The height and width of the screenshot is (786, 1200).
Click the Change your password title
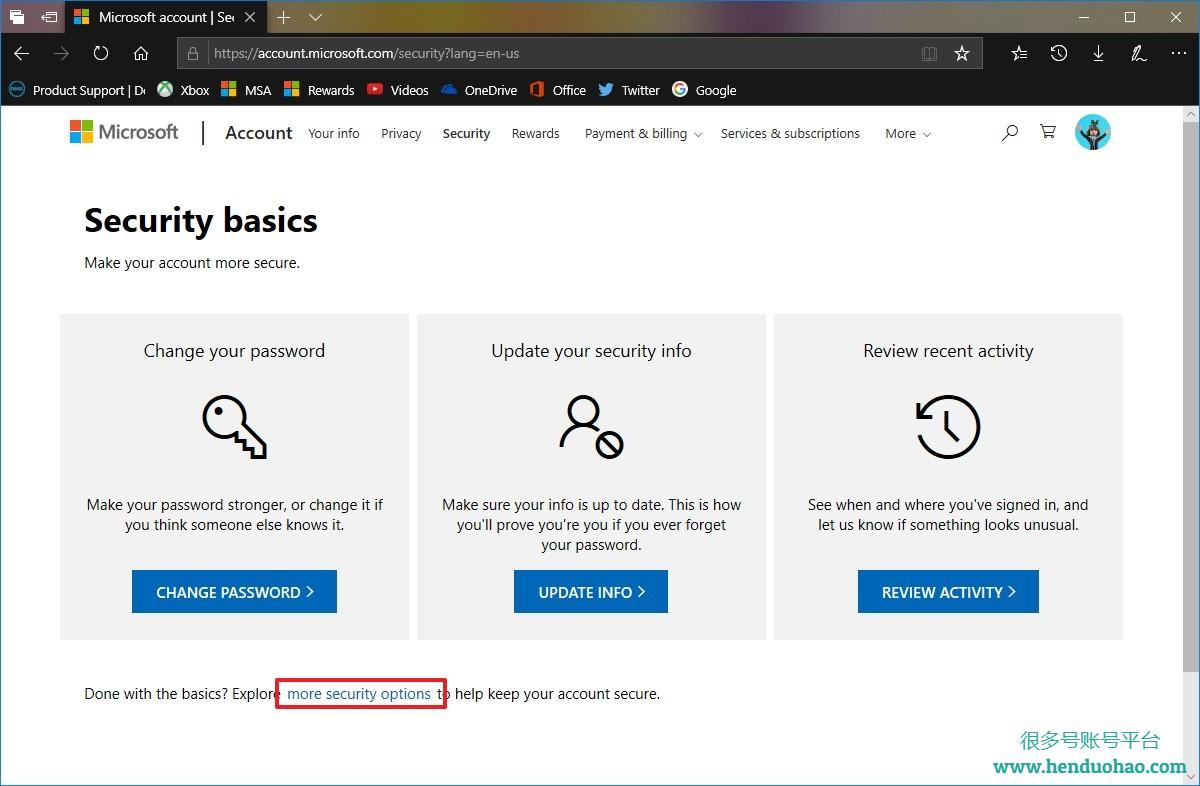234,351
